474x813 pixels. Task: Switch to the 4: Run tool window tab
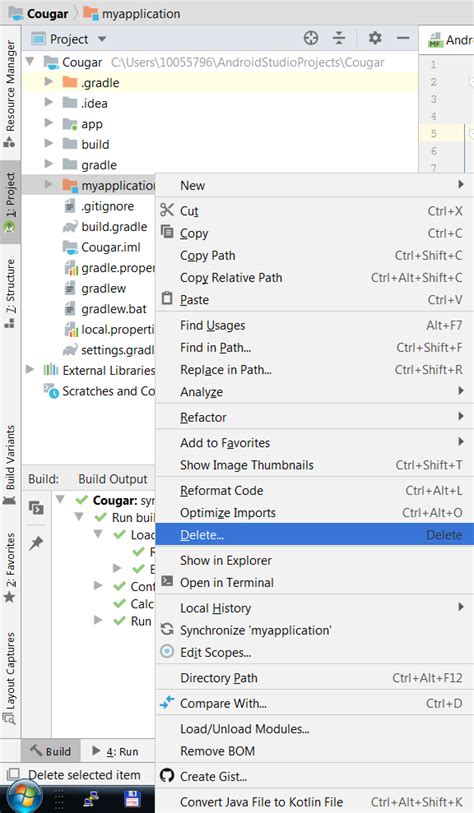115,751
